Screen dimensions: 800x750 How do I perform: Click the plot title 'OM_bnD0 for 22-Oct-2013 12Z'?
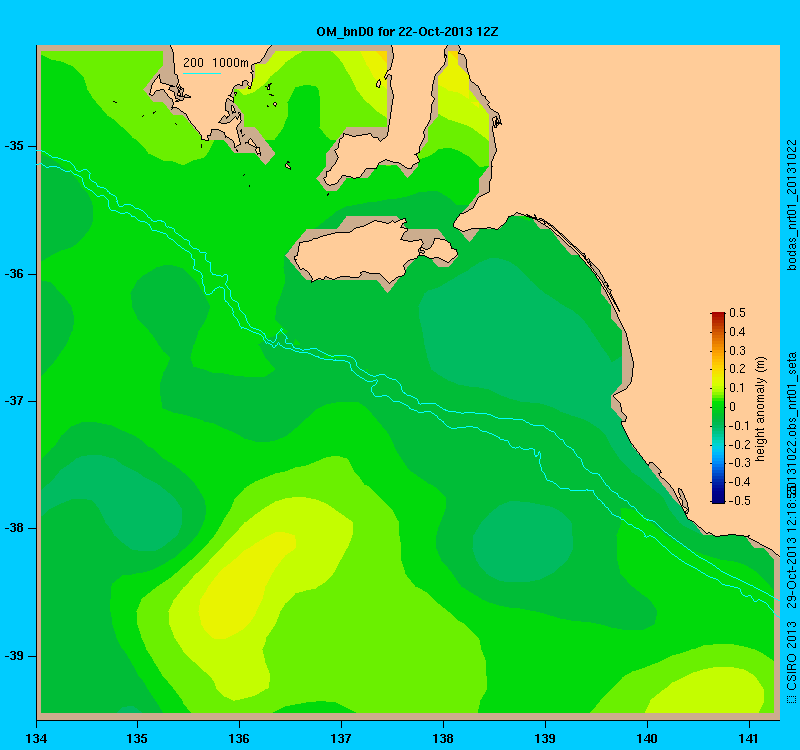tap(407, 32)
